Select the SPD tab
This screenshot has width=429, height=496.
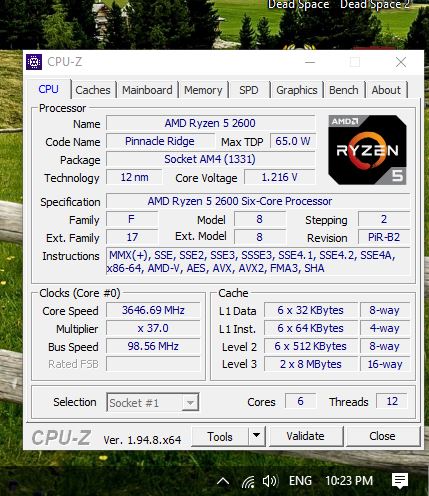tap(249, 90)
